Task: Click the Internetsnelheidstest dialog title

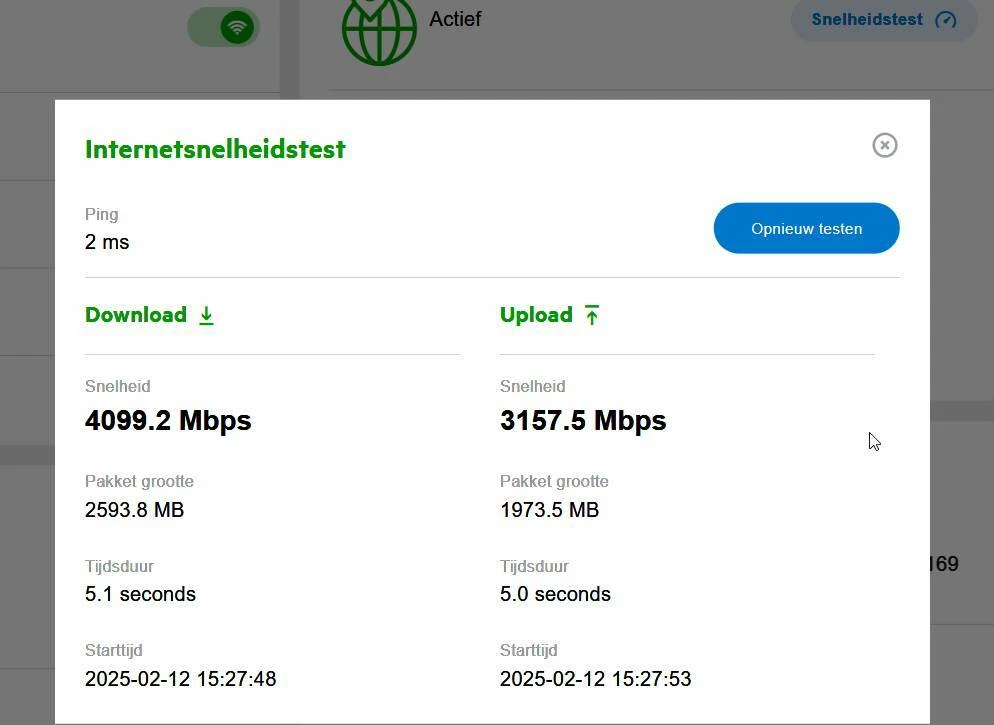Action: 215,149
